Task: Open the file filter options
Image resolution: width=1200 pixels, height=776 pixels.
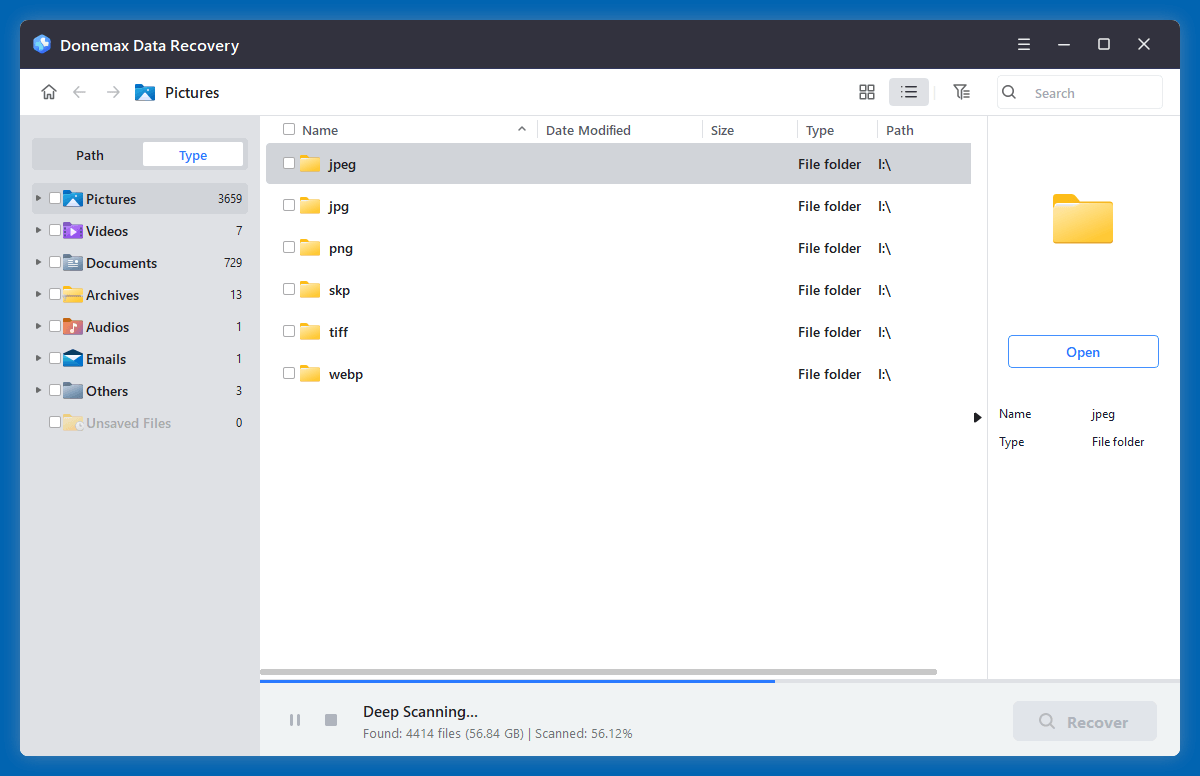Action: coord(961,91)
